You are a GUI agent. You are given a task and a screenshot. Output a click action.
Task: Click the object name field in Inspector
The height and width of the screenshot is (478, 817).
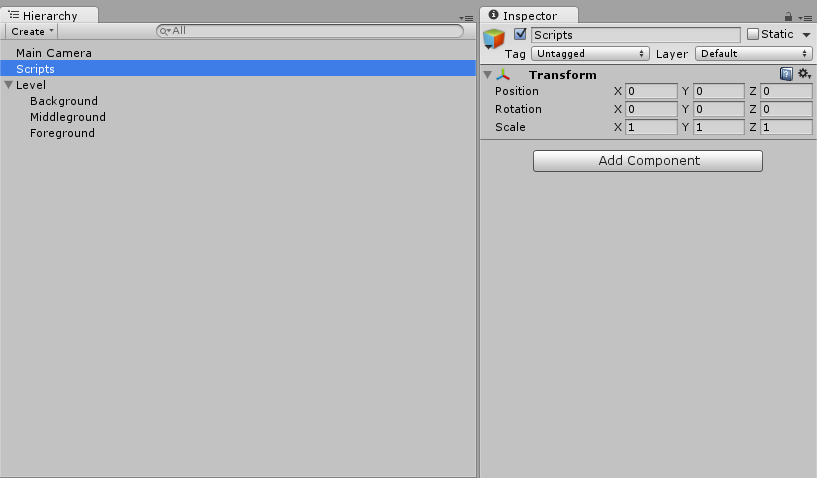point(636,35)
